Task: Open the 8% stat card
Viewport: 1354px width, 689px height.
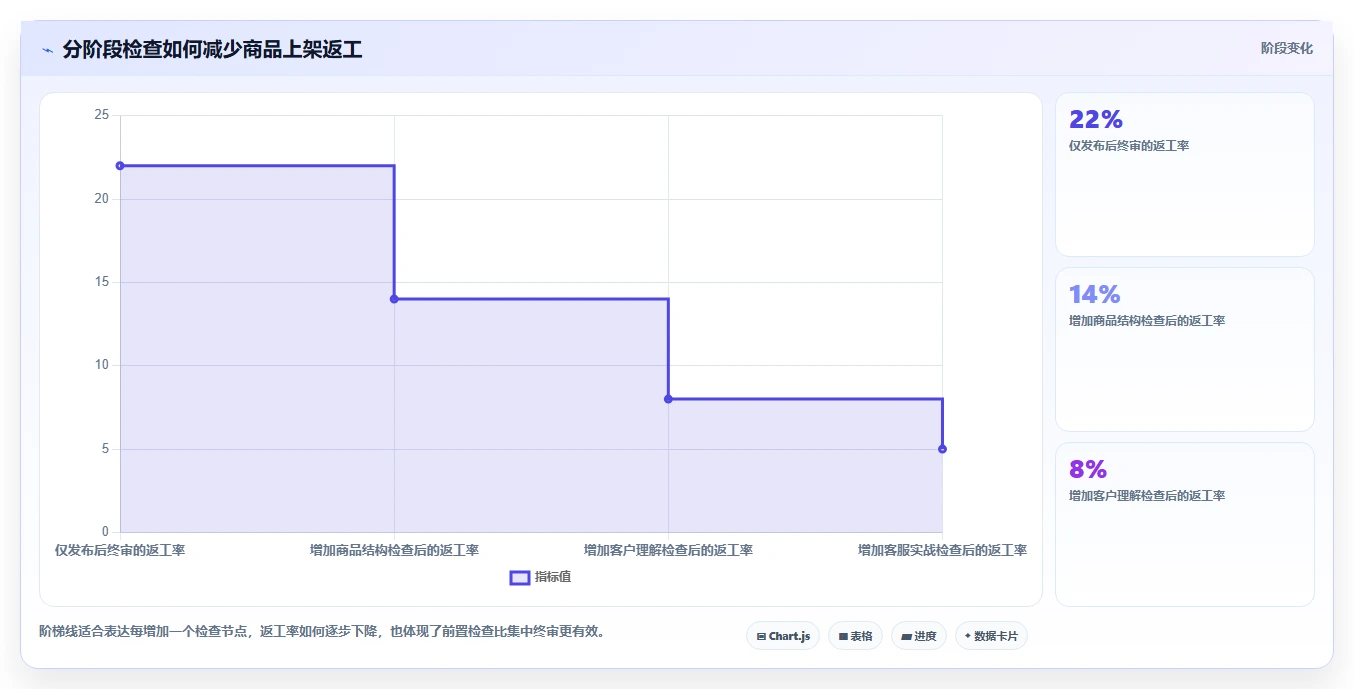Action: click(x=1184, y=524)
